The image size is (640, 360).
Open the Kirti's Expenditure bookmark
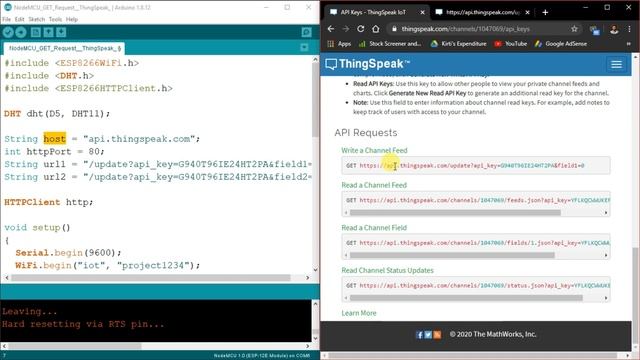click(459, 44)
